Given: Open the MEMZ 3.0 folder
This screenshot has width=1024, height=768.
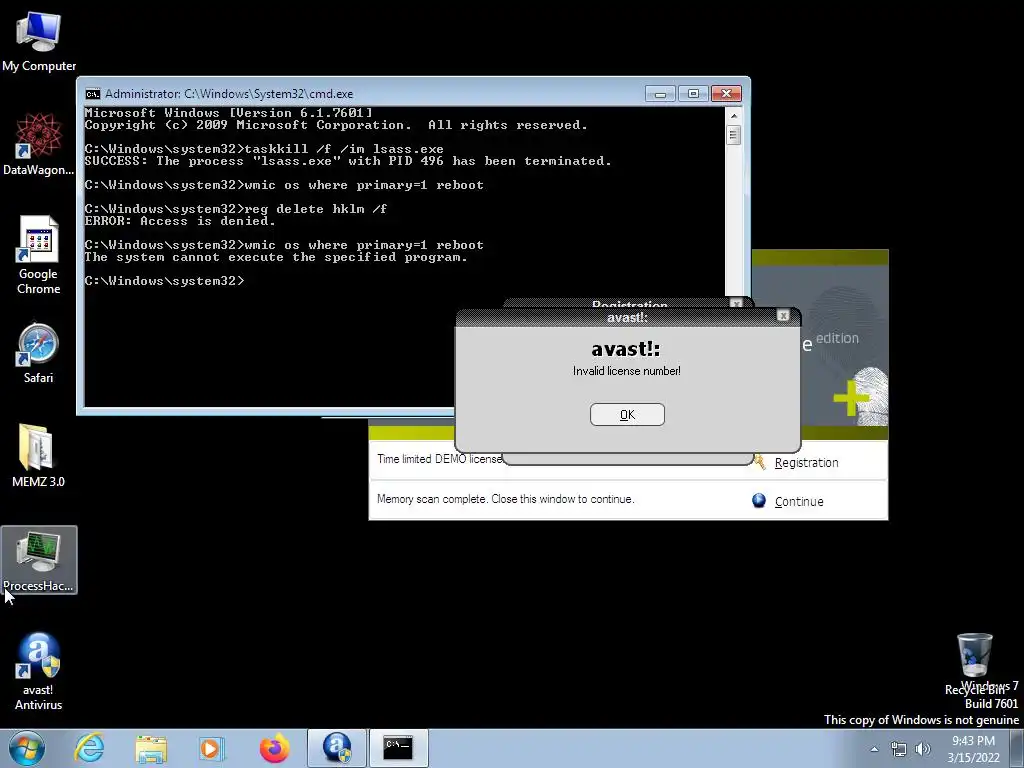Looking at the screenshot, I should coord(39,455).
